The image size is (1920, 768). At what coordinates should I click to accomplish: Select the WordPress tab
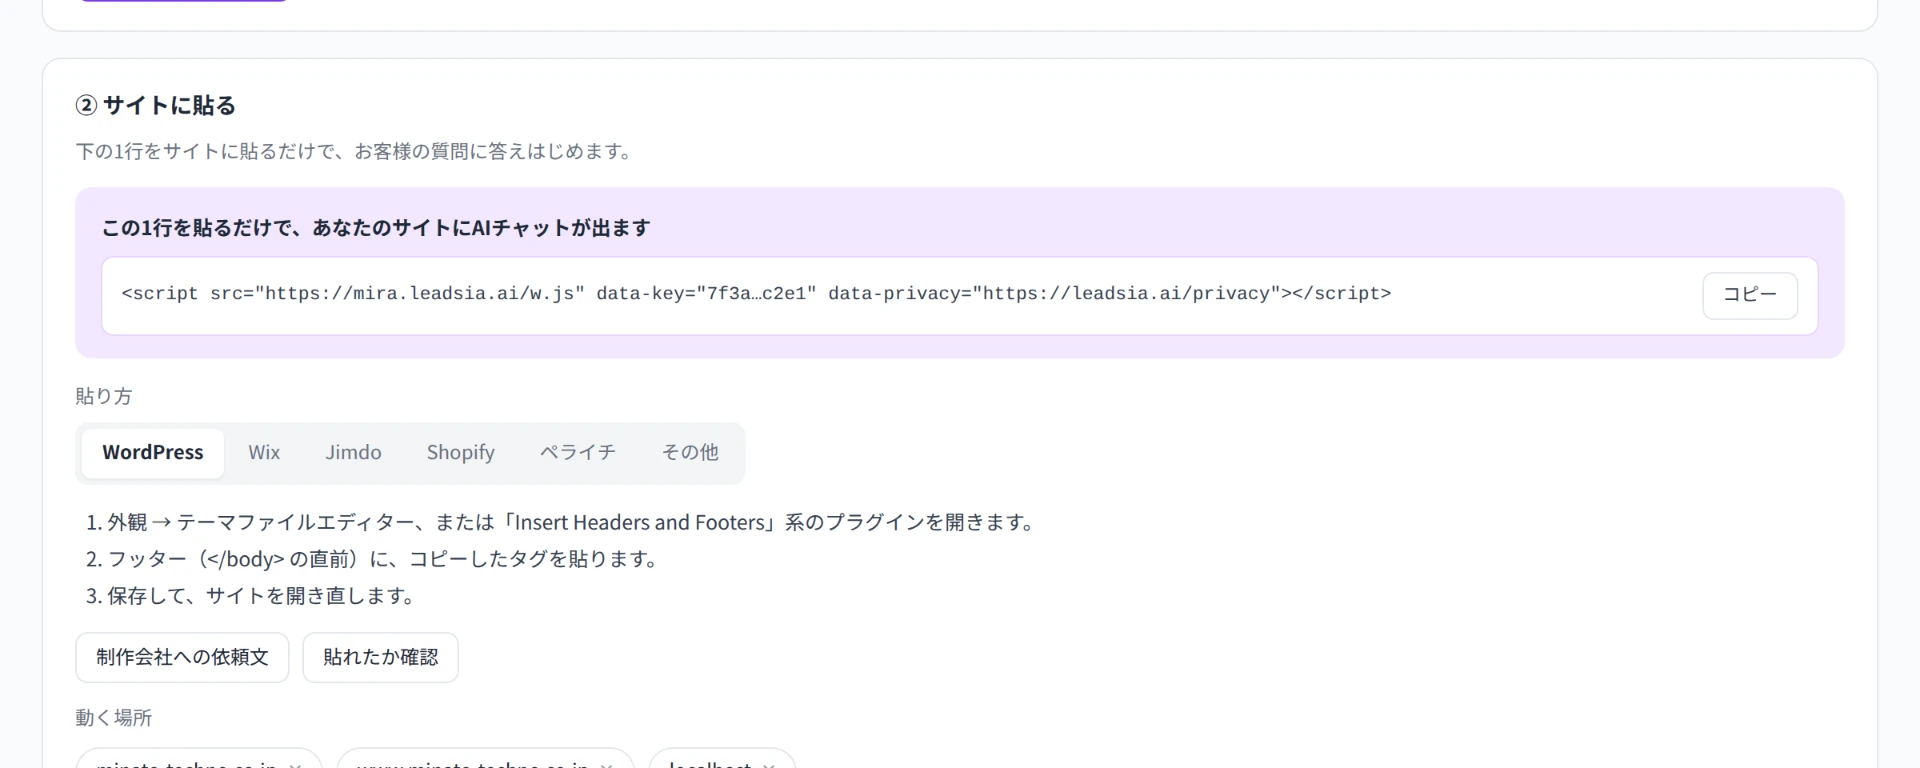153,453
